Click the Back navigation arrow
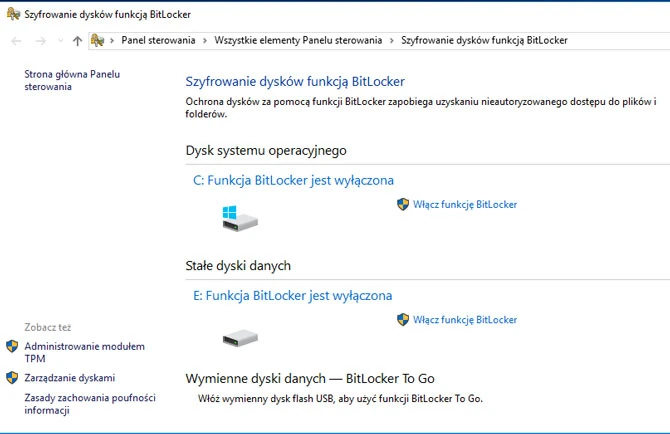670x434 pixels. (x=16, y=41)
